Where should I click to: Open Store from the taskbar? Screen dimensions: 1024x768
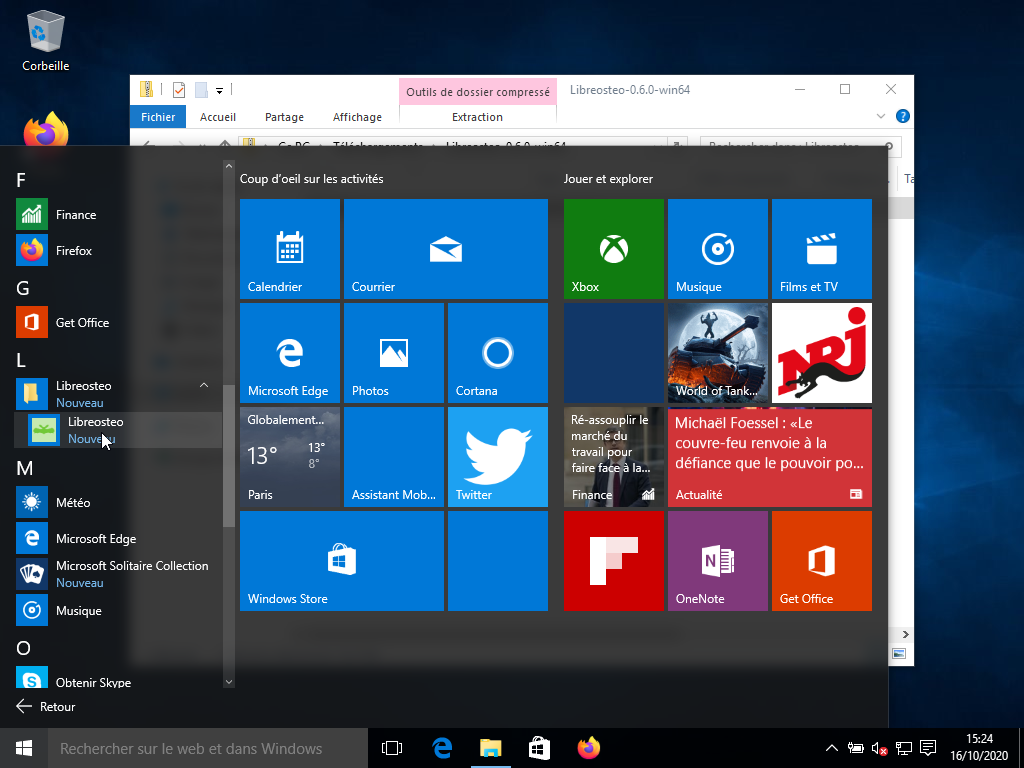coord(539,748)
